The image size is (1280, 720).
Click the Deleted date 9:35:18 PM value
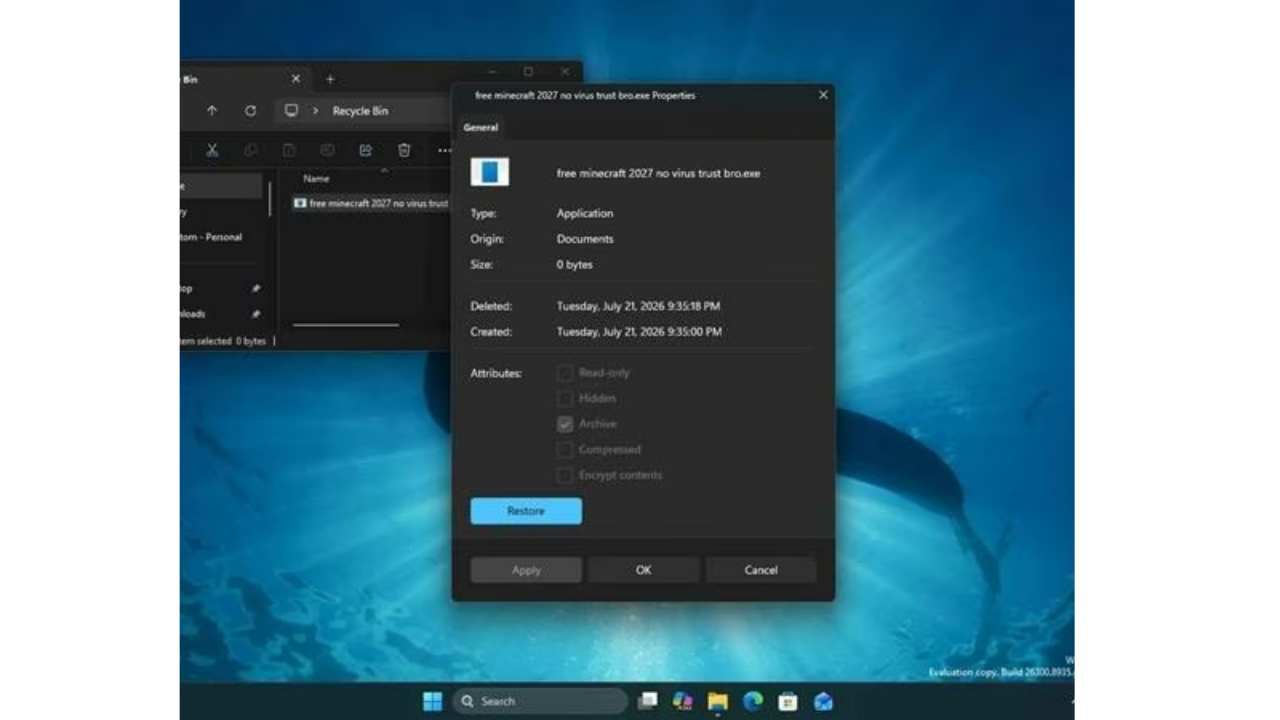click(638, 306)
